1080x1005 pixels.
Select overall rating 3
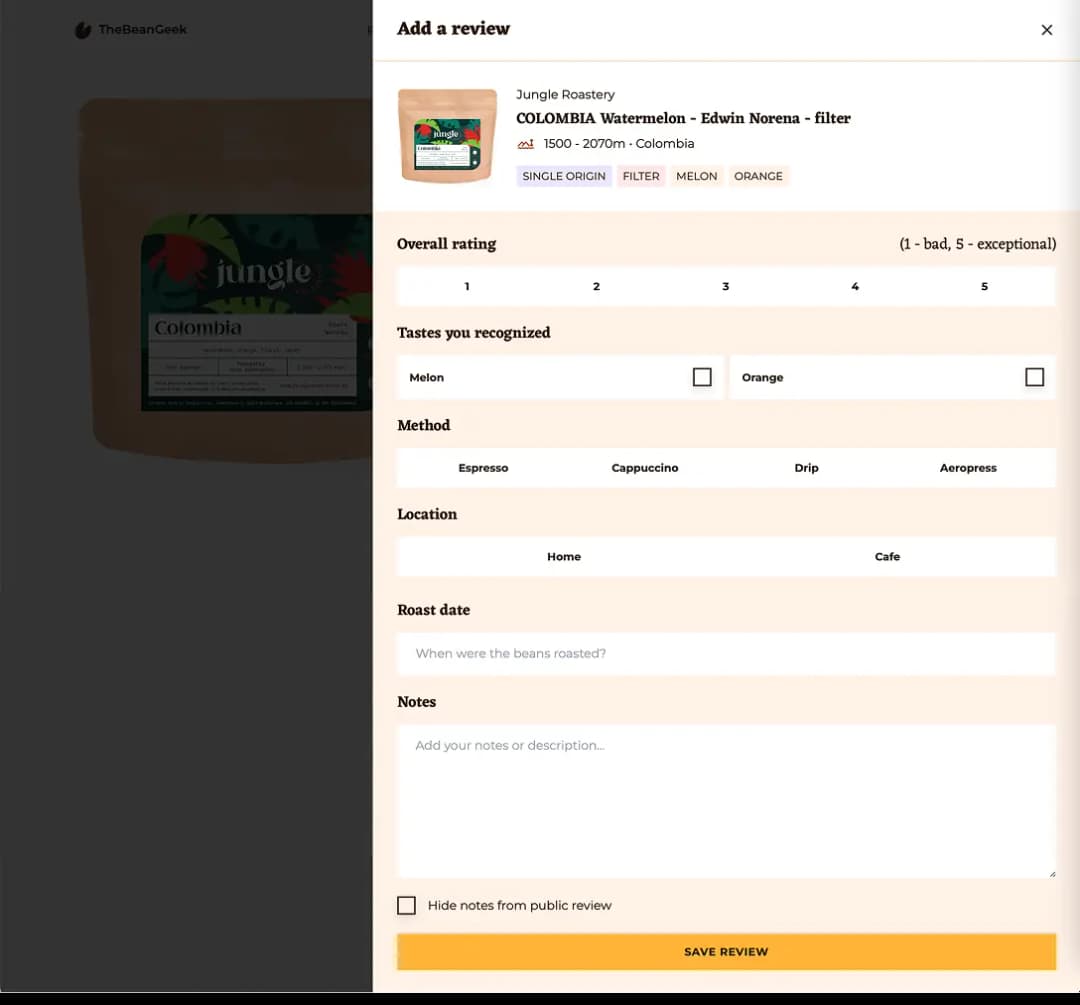[725, 286]
